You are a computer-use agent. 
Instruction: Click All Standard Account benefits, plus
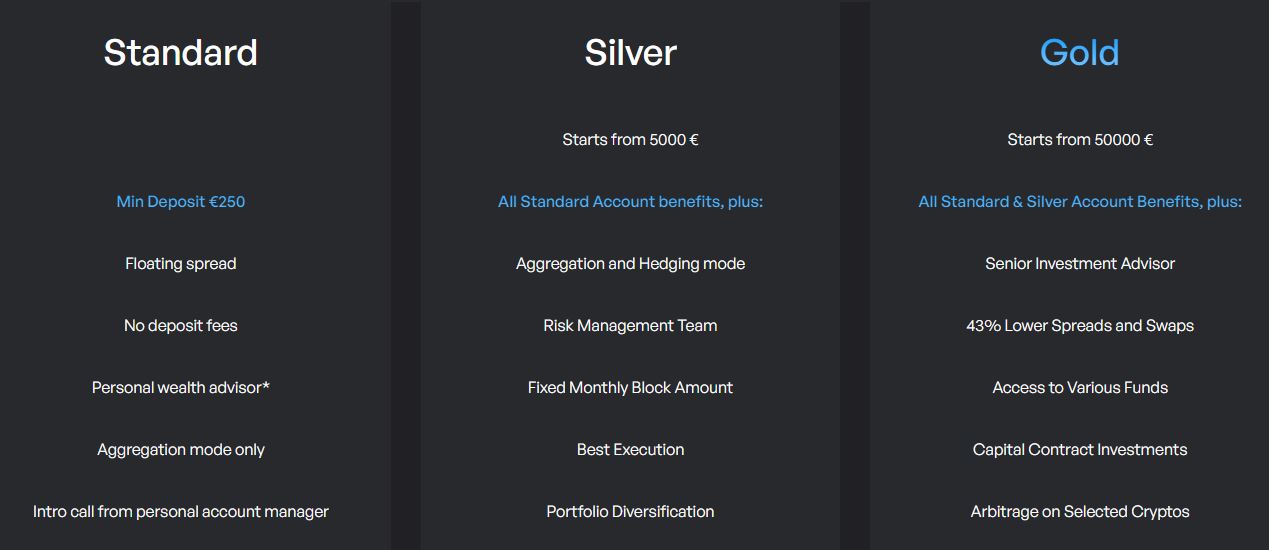(630, 201)
